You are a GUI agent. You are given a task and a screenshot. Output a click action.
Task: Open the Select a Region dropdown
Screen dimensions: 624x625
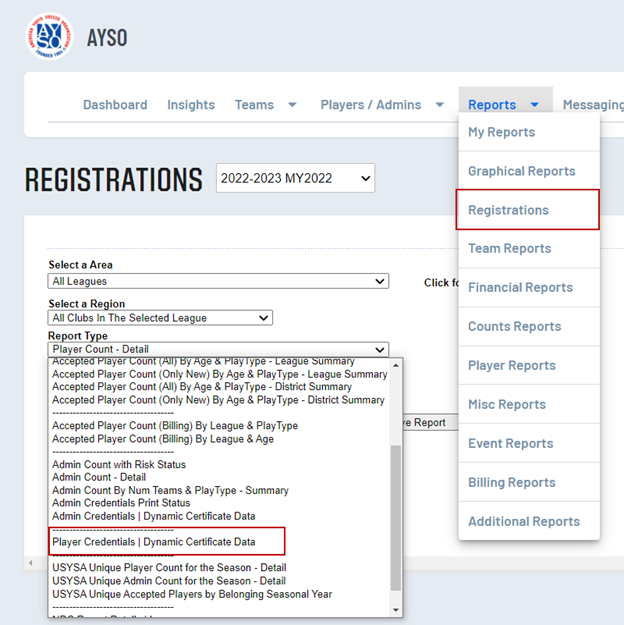[x=160, y=318]
